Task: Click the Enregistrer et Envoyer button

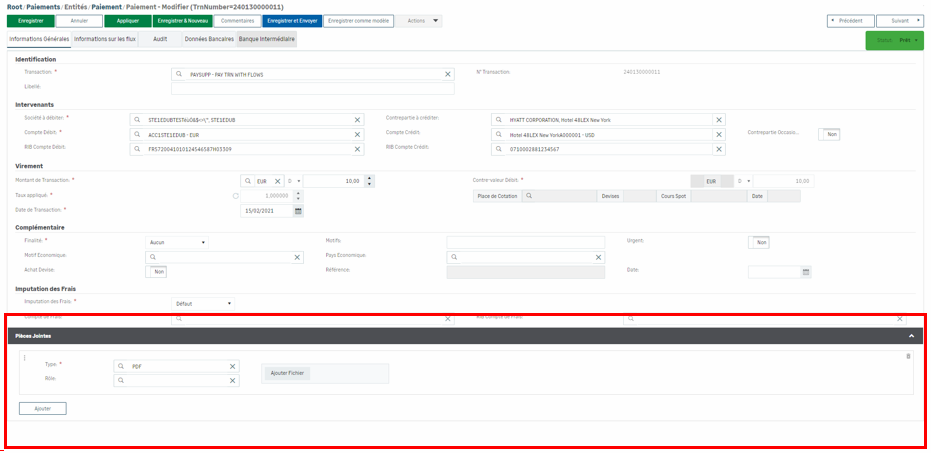Action: (291, 21)
